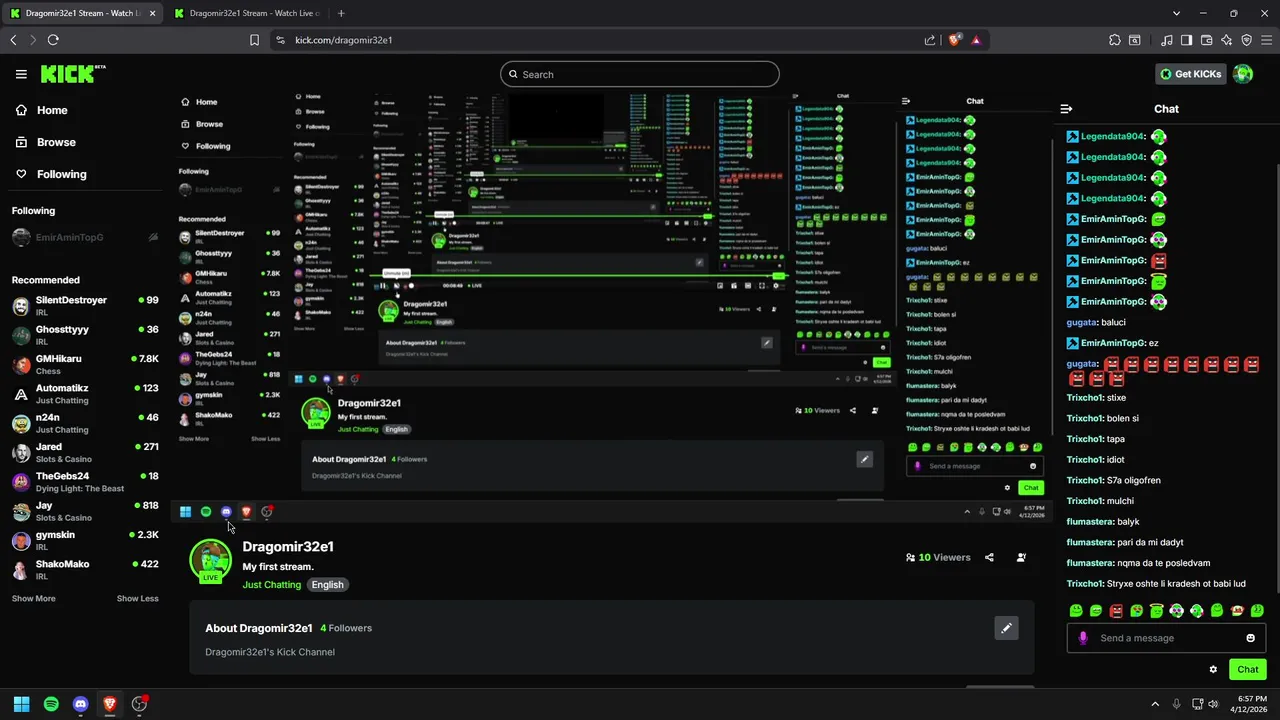Click username flumastera on the balyk message
The image size is (1280, 720).
point(1089,521)
